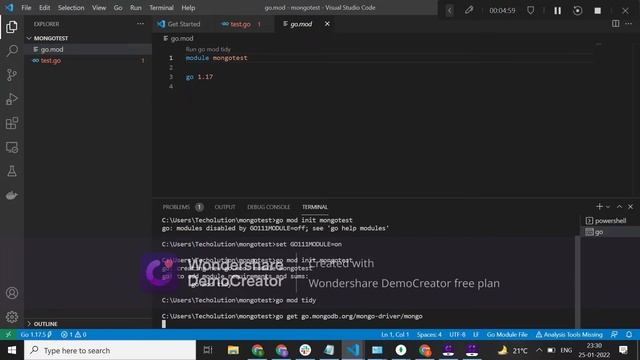Screen dimensions: 640x360
Task: Collapse the recorder toolbar arrow
Action: [449, 11]
